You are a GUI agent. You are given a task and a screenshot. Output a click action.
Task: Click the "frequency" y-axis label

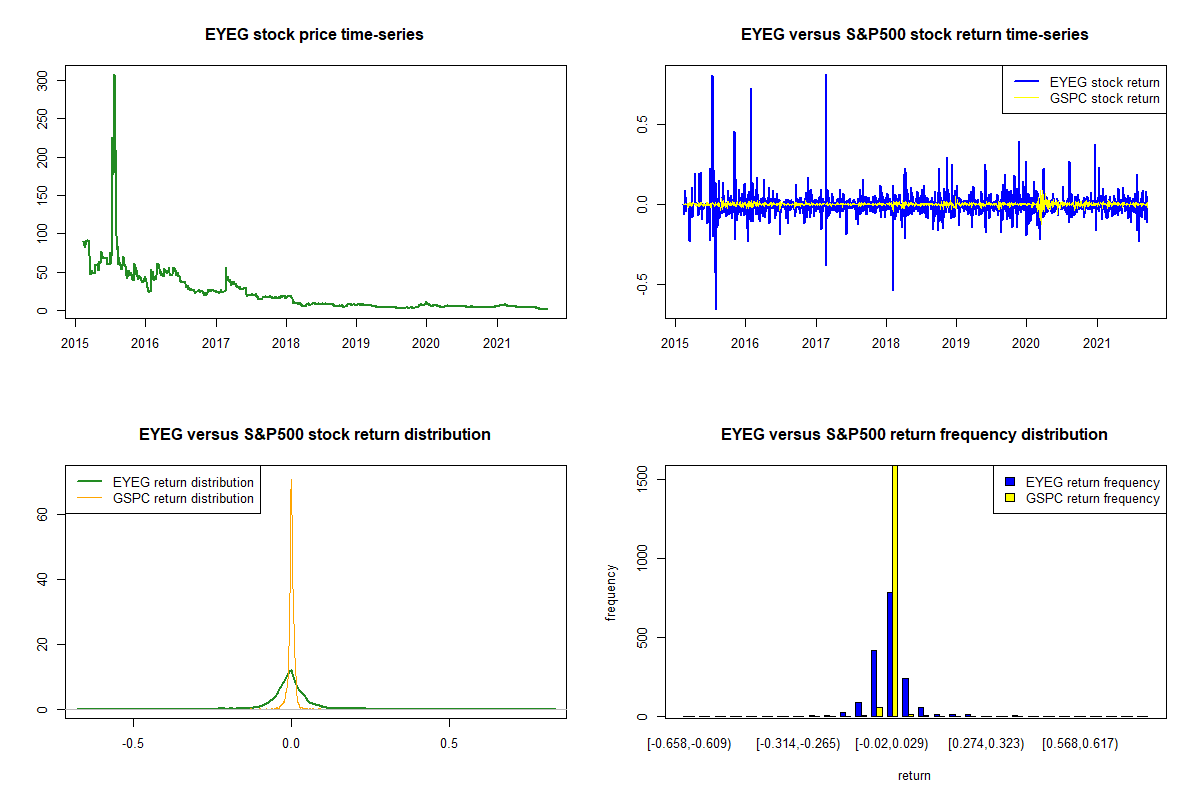pyautogui.click(x=611, y=592)
